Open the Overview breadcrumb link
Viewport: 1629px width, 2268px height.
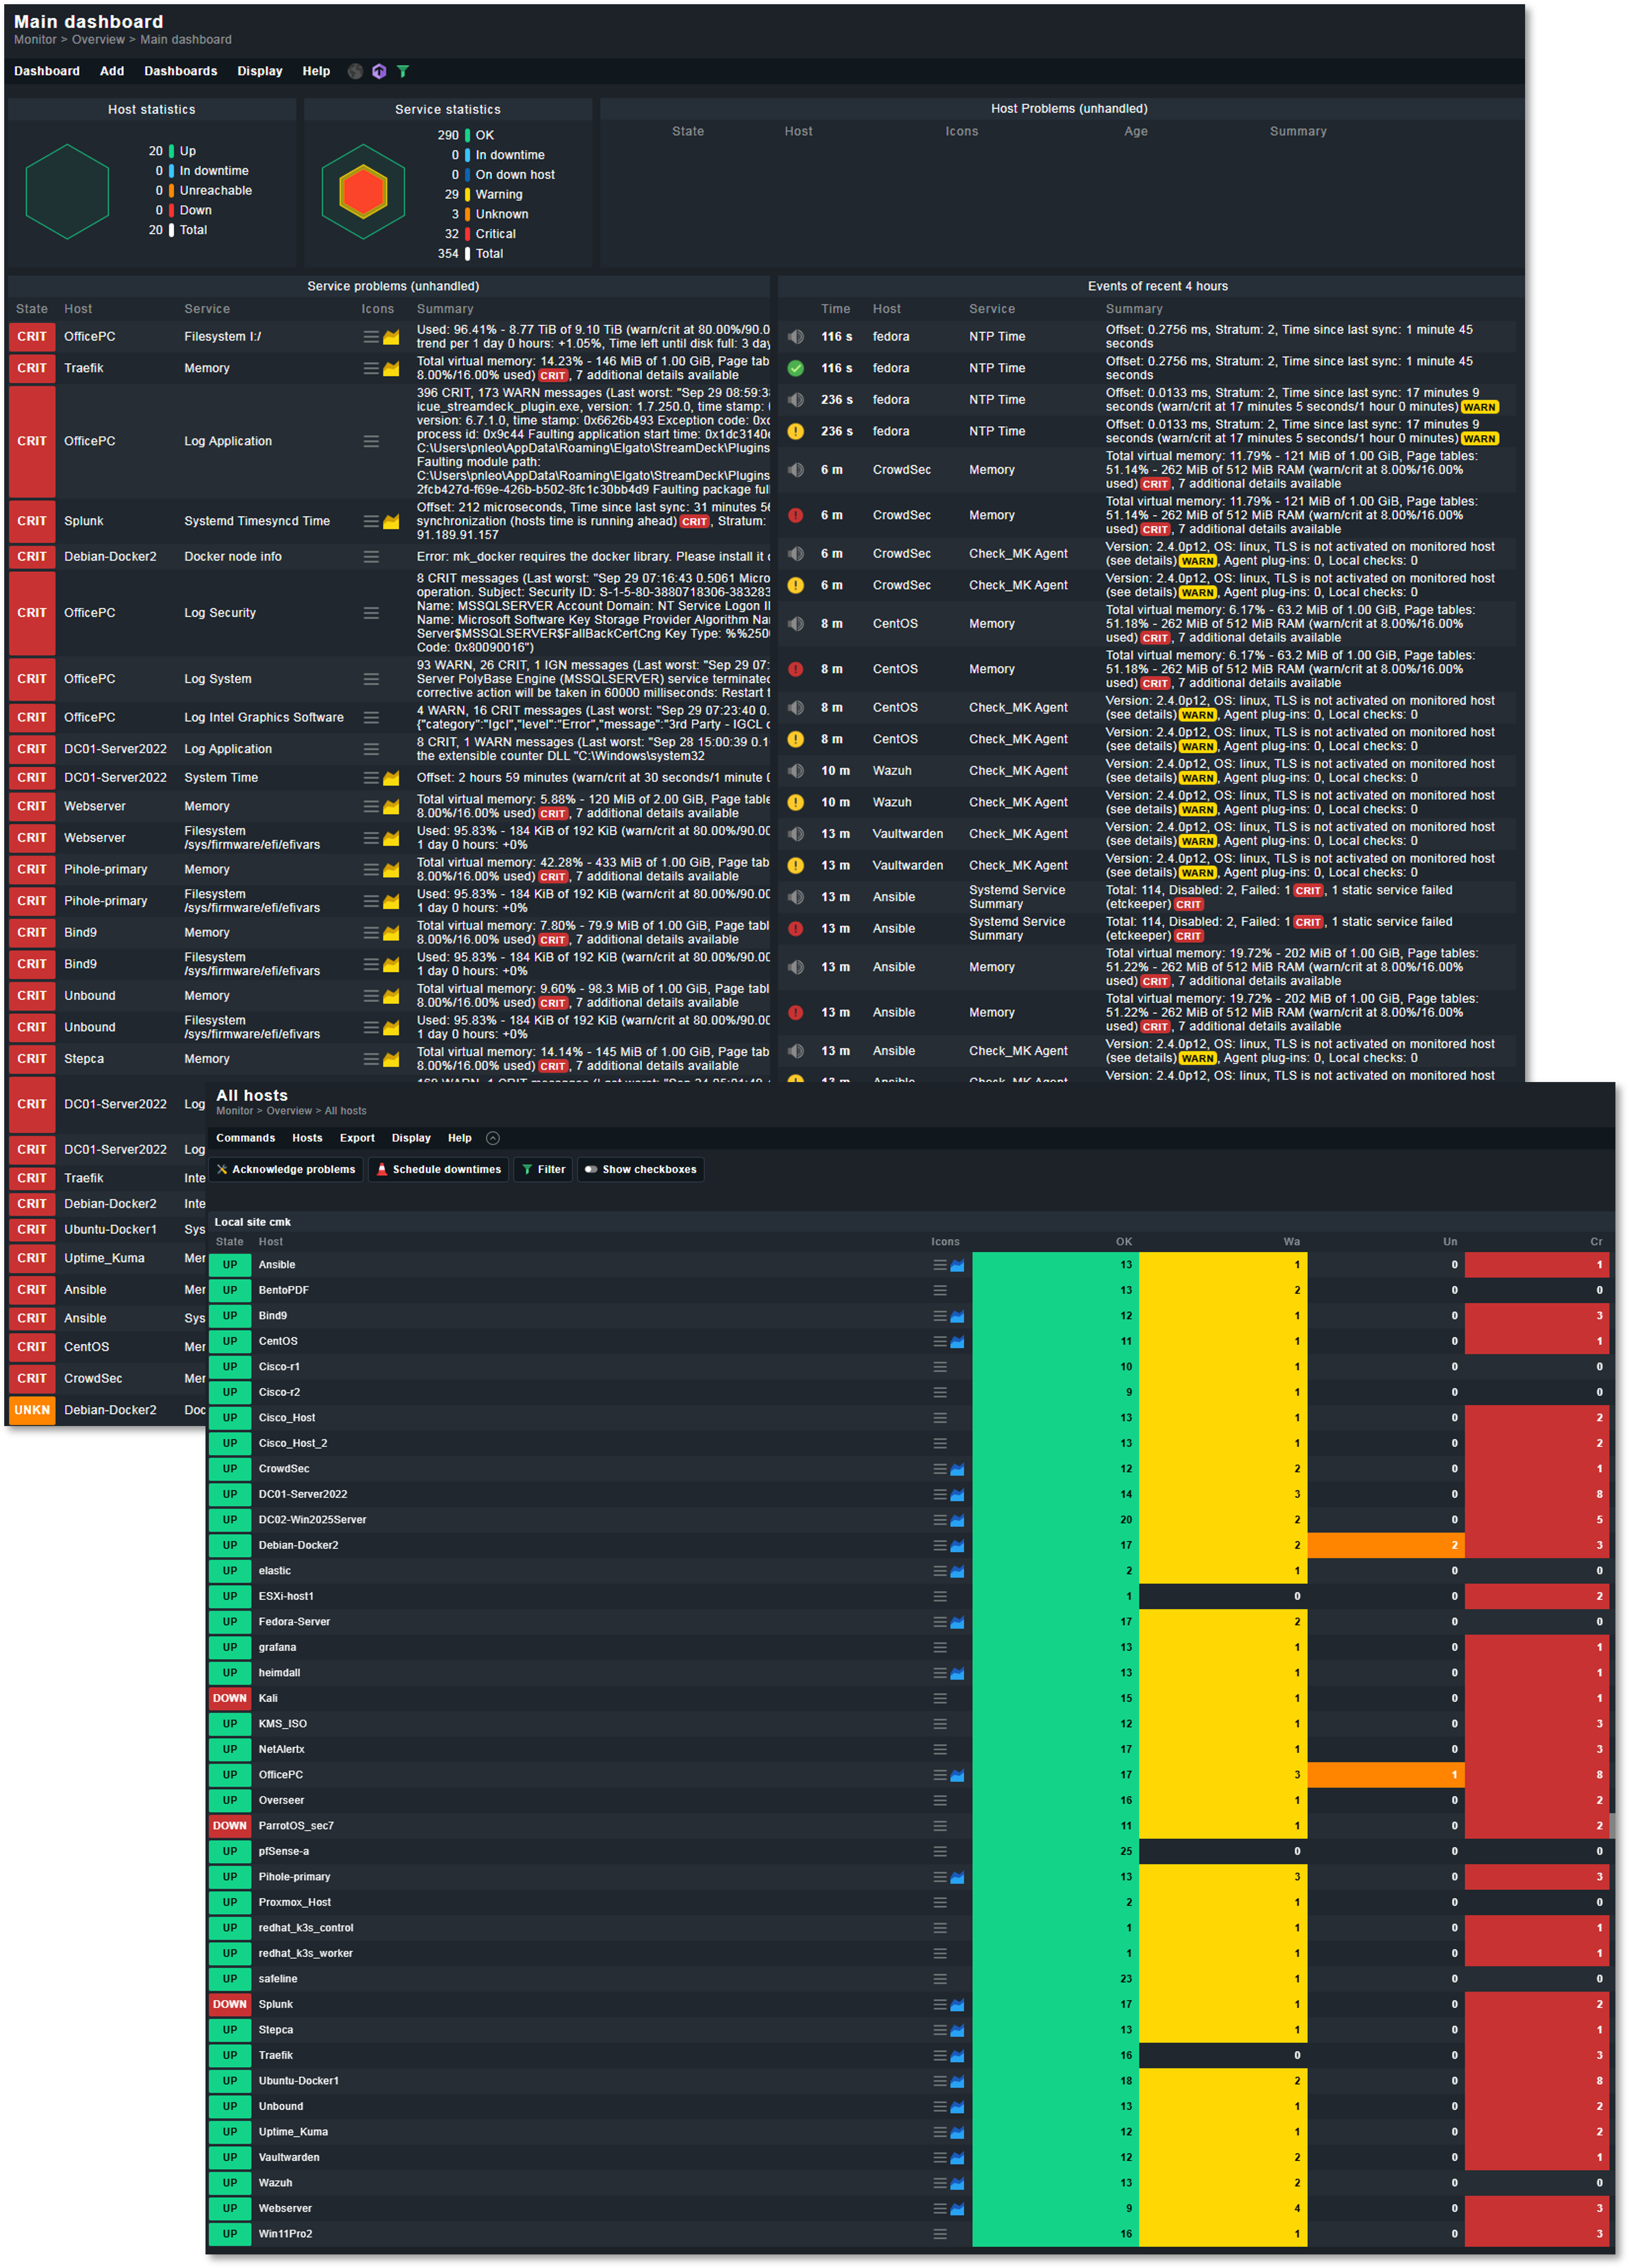pyautogui.click(x=98, y=39)
